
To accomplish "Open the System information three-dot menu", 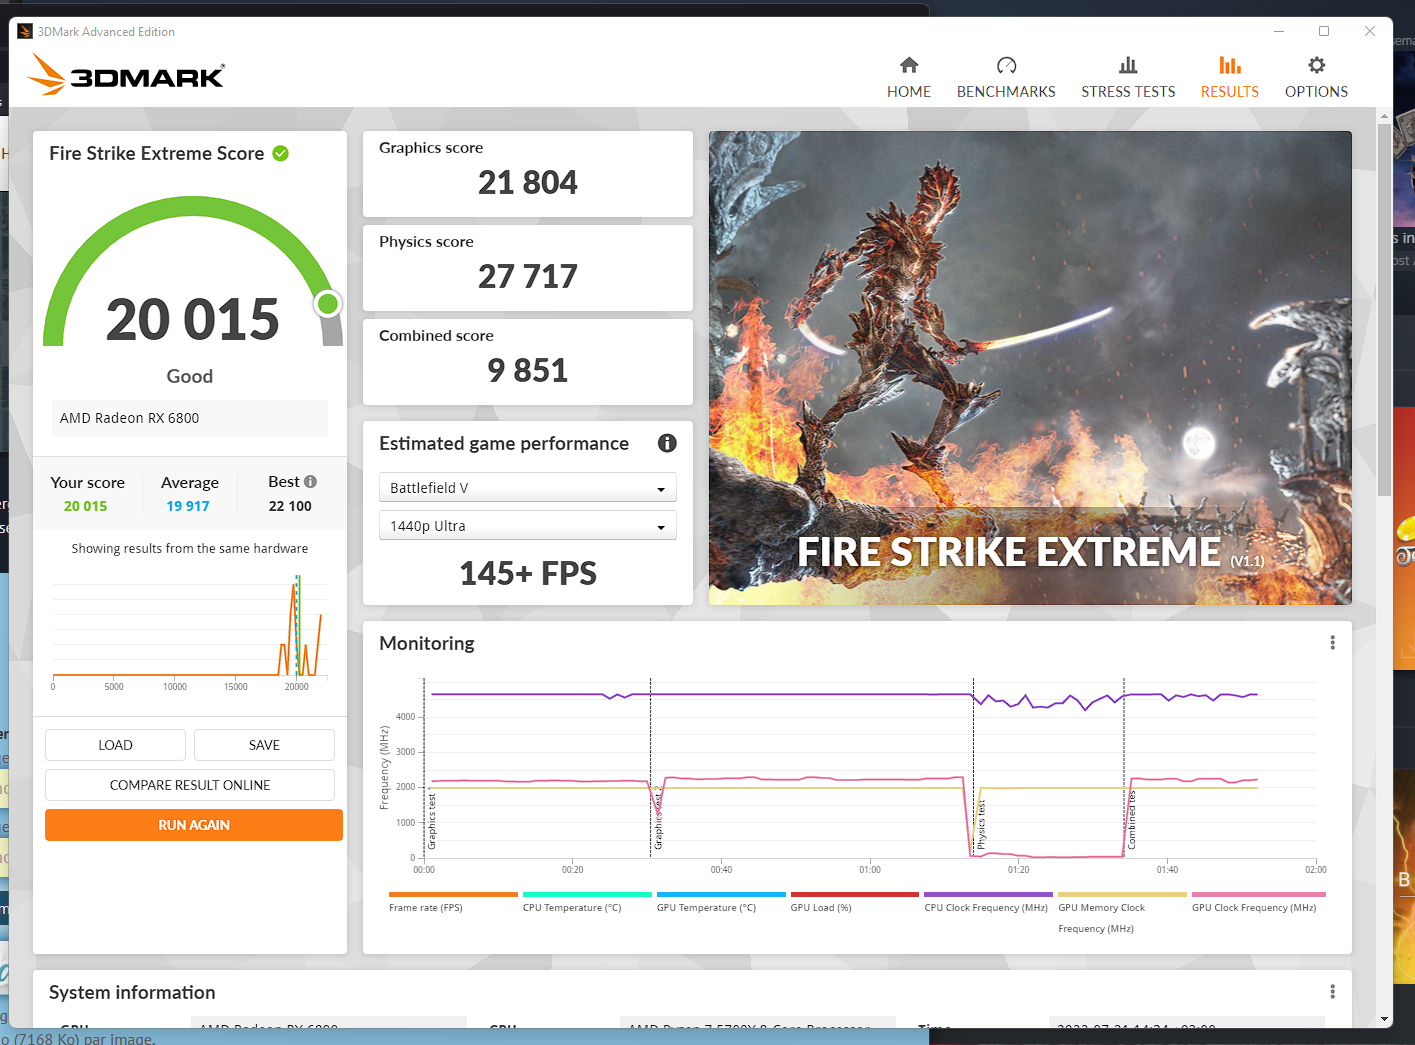I will click(x=1332, y=992).
